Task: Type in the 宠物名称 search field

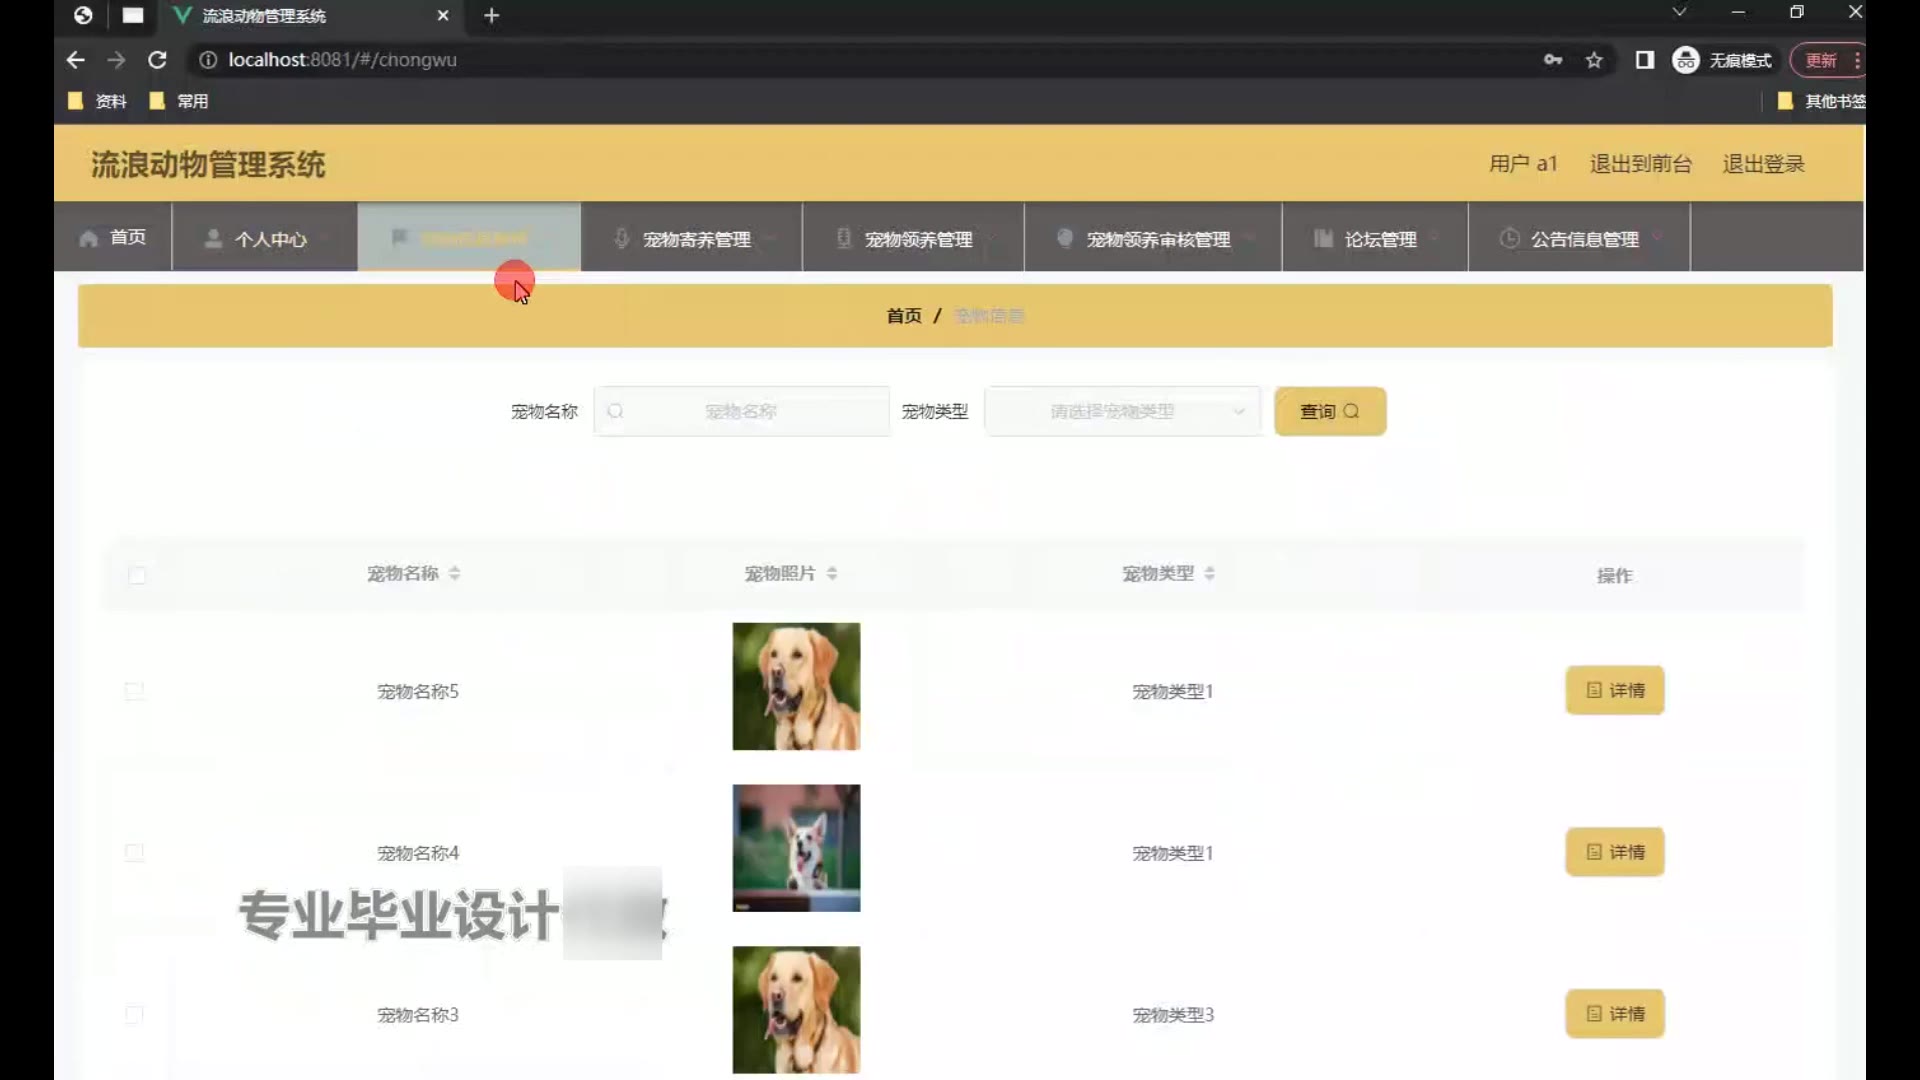Action: pyautogui.click(x=741, y=411)
